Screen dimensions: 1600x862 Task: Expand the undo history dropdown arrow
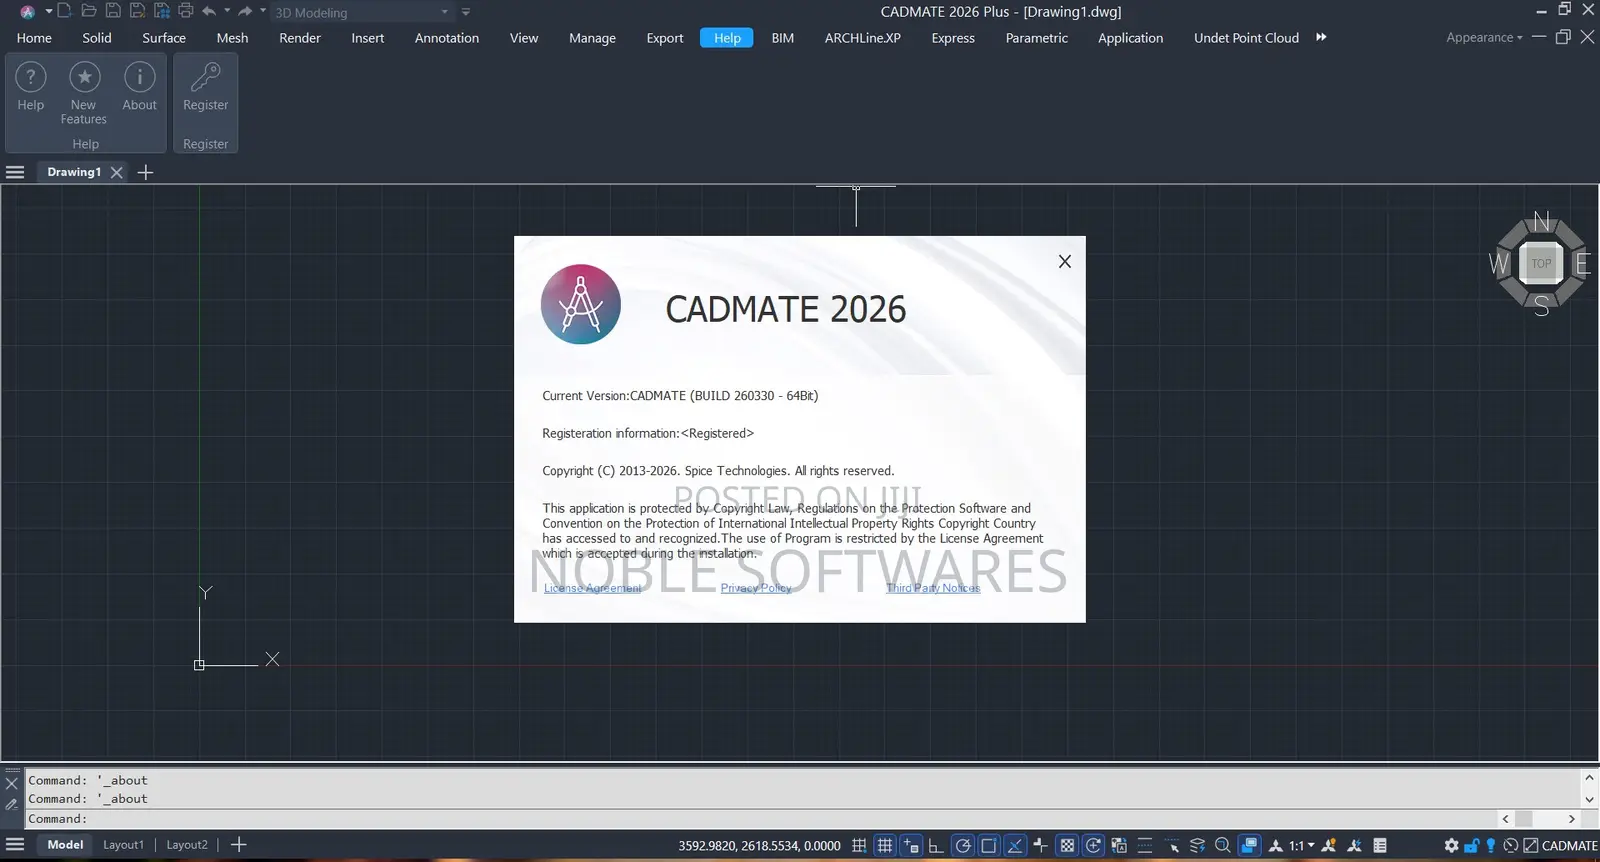pyautogui.click(x=227, y=11)
